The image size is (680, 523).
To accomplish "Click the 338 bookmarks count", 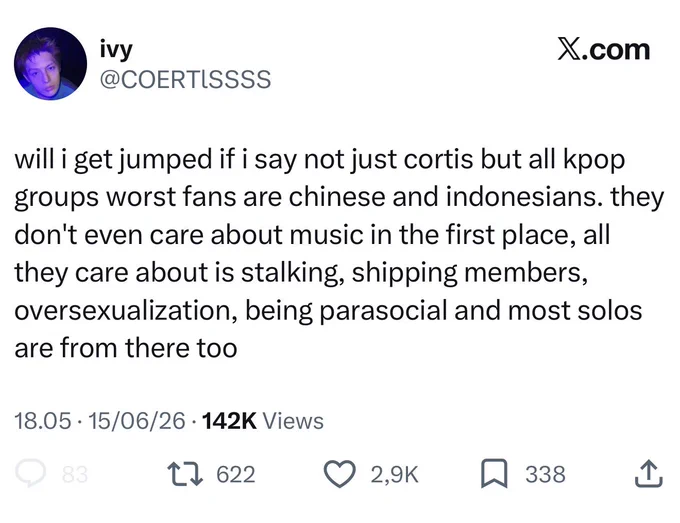I will pos(546,474).
